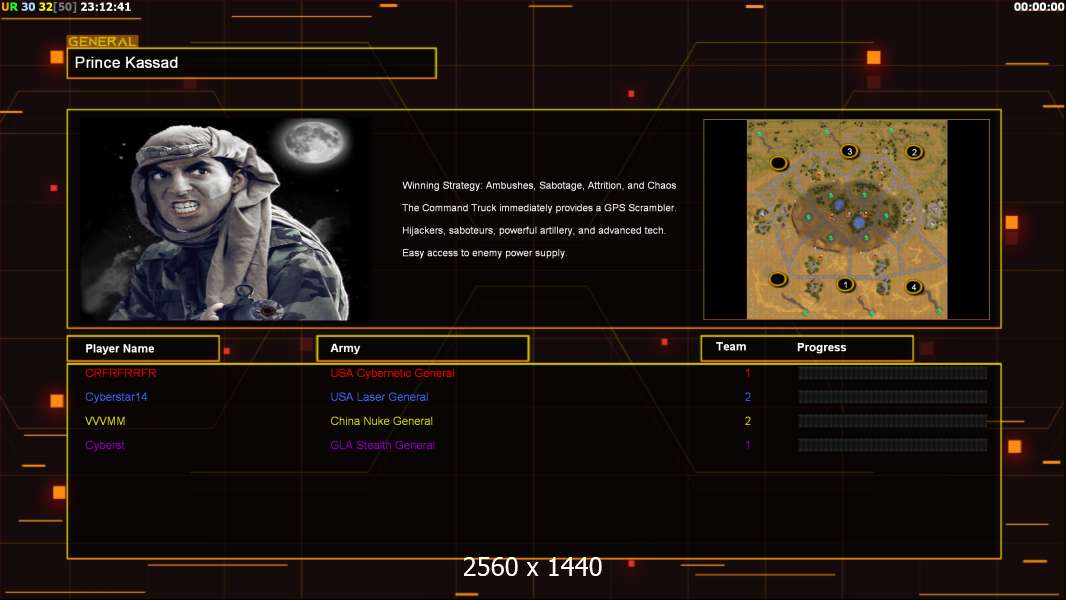
Task: Click team number 1 in the Cyberst row
Action: (748, 445)
